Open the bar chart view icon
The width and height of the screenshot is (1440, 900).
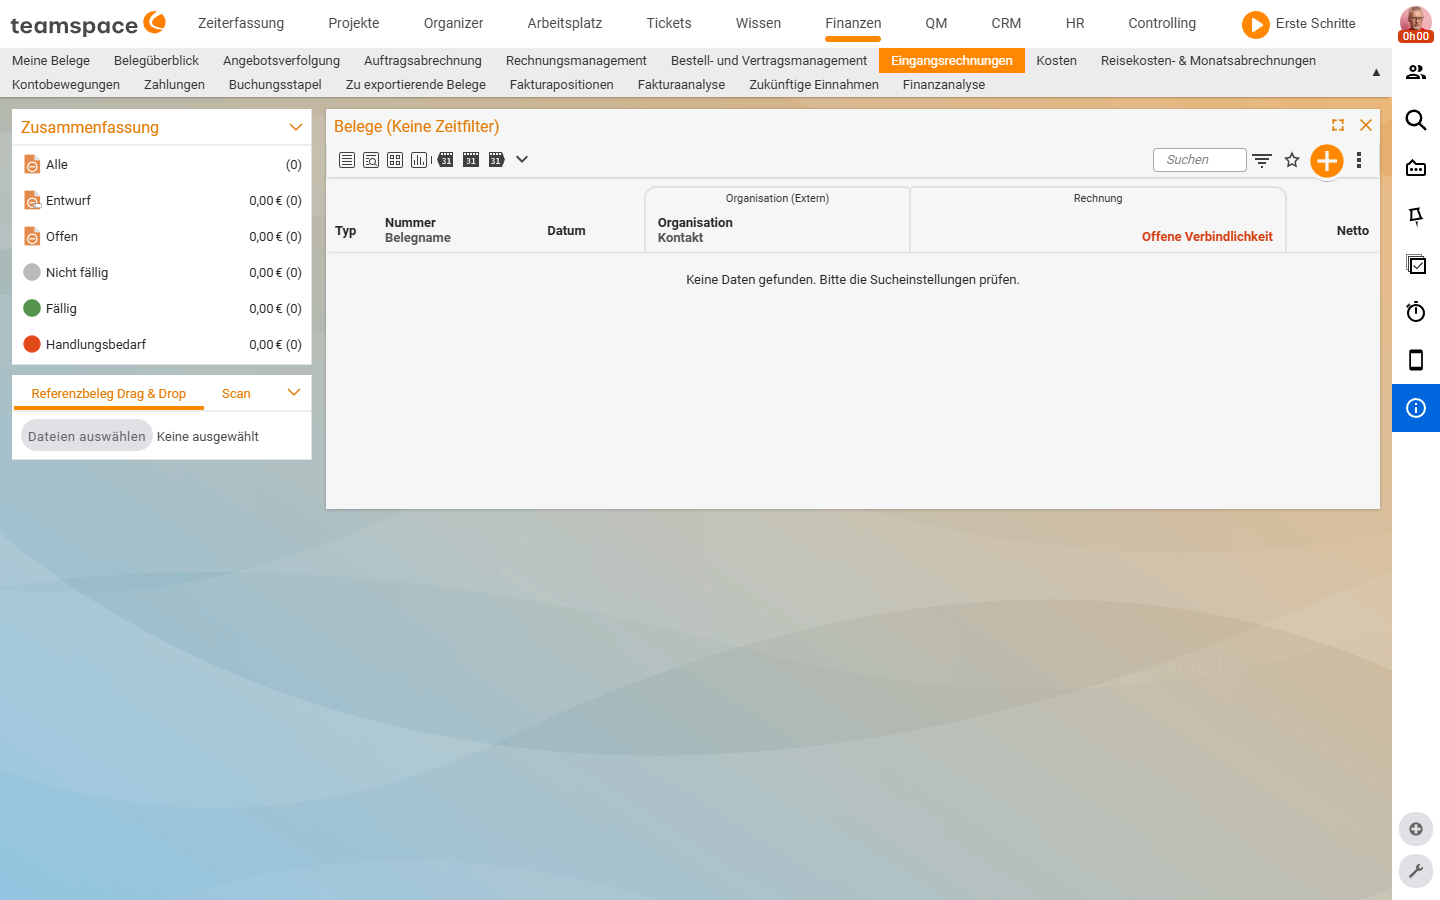(420, 160)
